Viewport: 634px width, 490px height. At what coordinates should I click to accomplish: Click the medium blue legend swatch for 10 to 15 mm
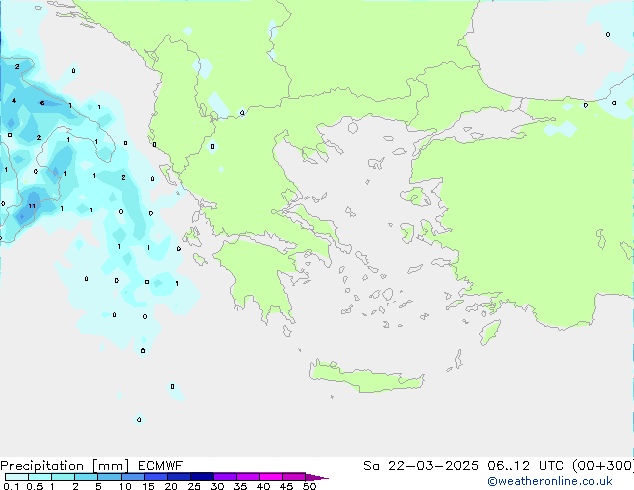coord(132,477)
